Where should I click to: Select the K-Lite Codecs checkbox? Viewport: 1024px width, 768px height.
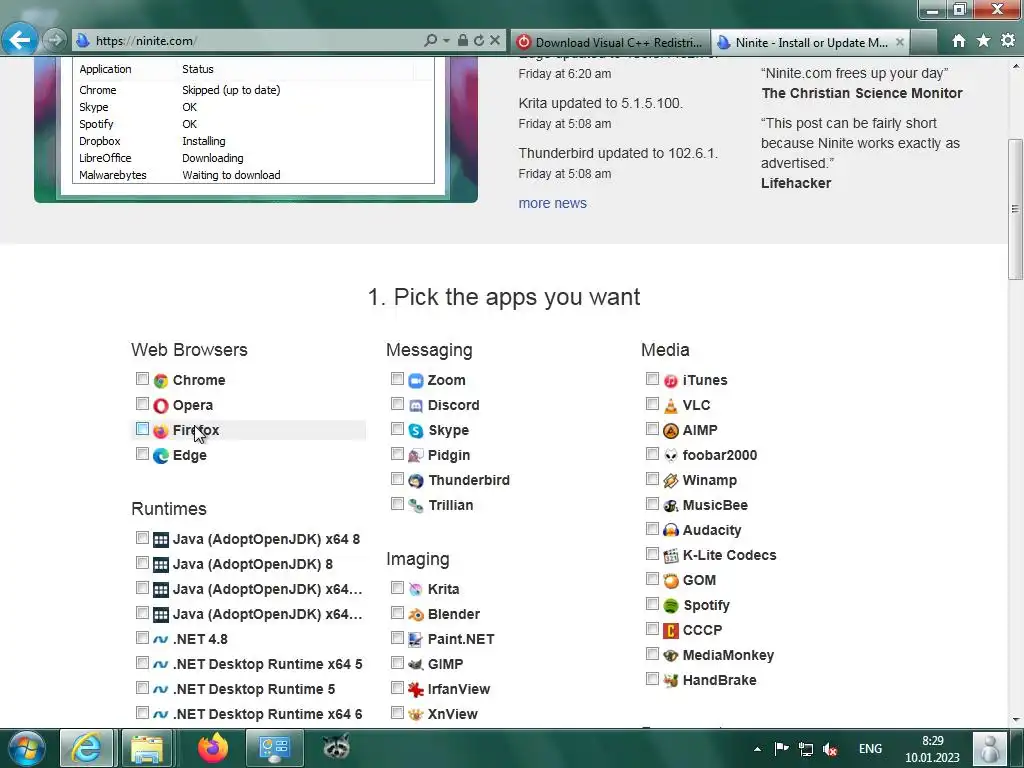(x=652, y=554)
